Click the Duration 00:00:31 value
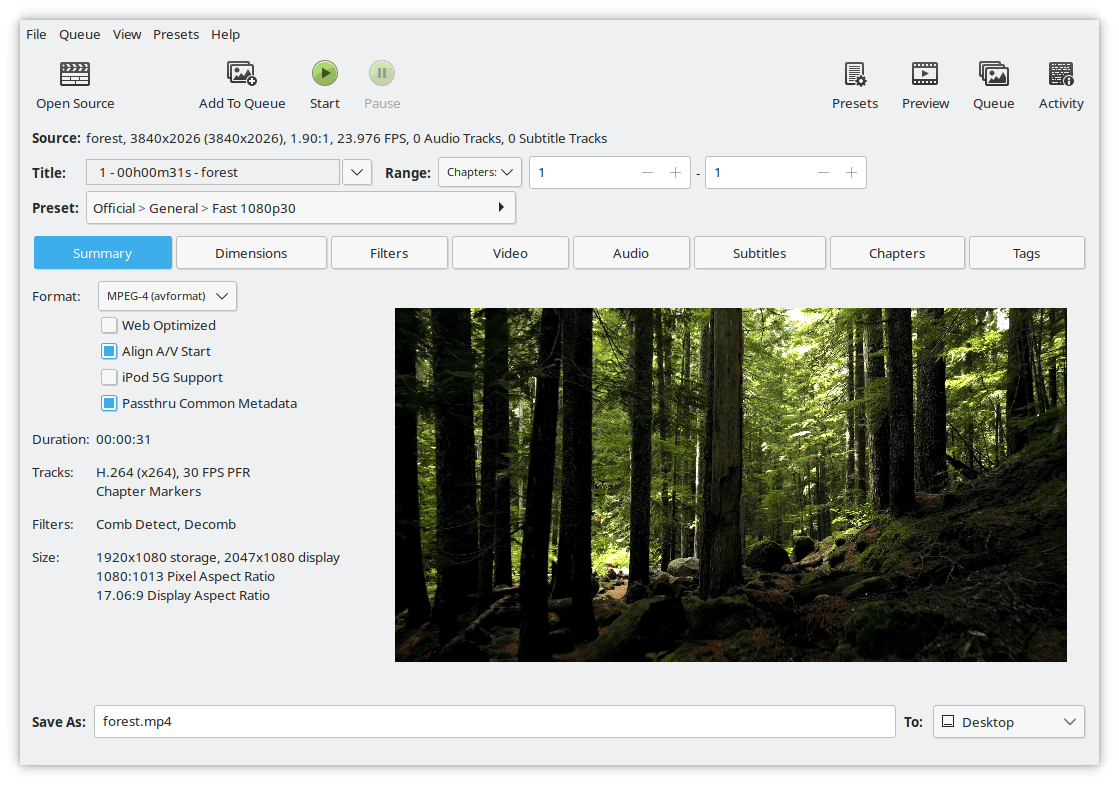The width and height of the screenshot is (1119, 785). coord(123,440)
